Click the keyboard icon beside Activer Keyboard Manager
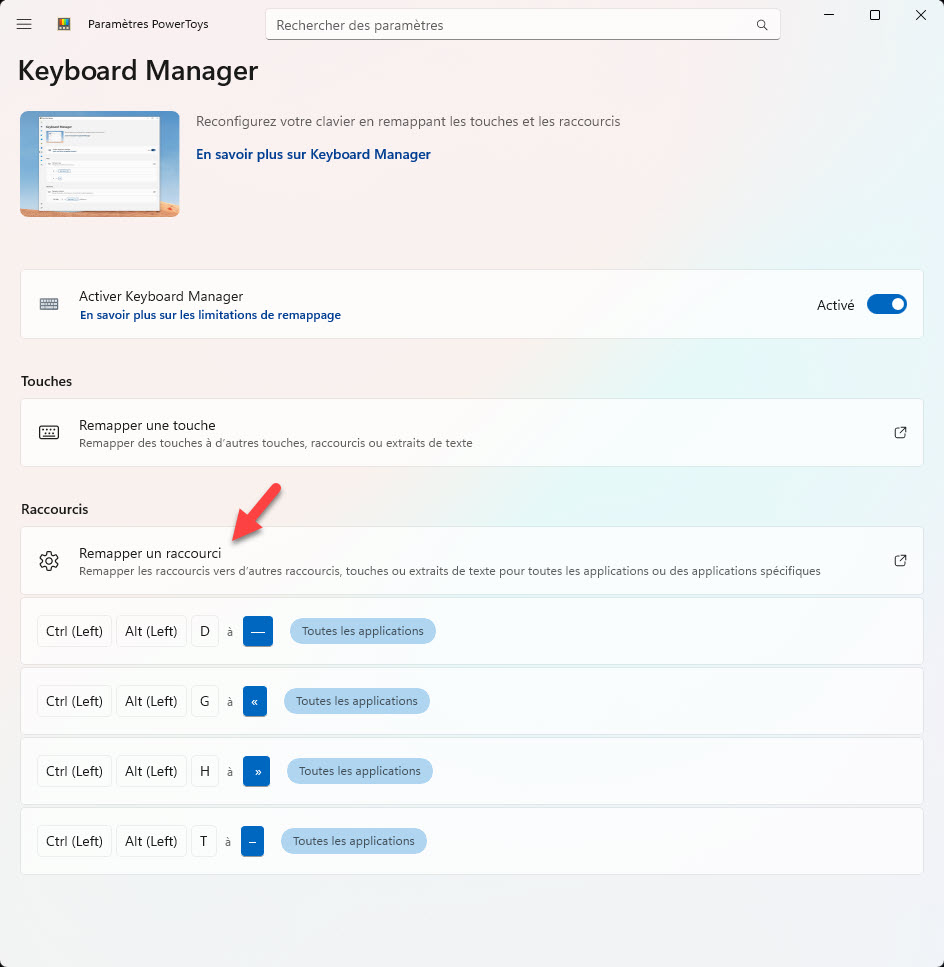Image resolution: width=944 pixels, height=967 pixels. point(49,304)
